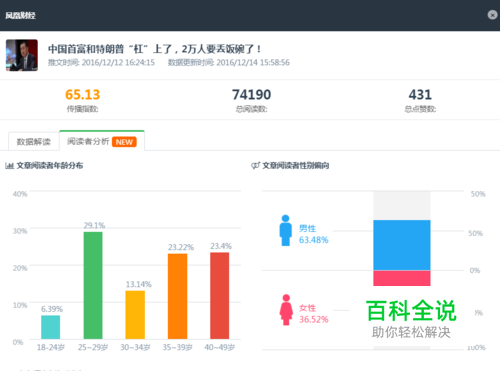The height and width of the screenshot is (371, 500).
Task: Click the teal 18-24岁 bar
Action: [51, 327]
